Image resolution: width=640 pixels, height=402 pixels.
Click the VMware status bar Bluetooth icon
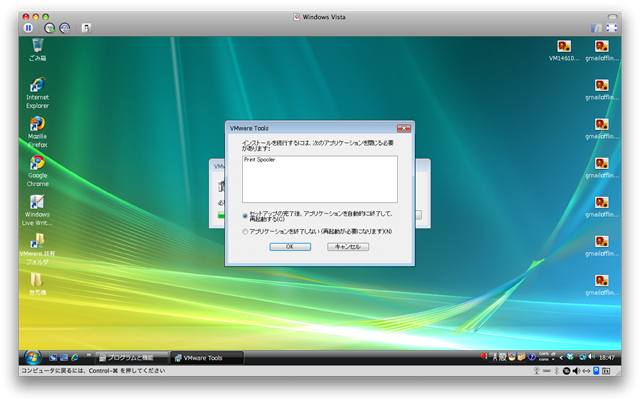pos(556,371)
